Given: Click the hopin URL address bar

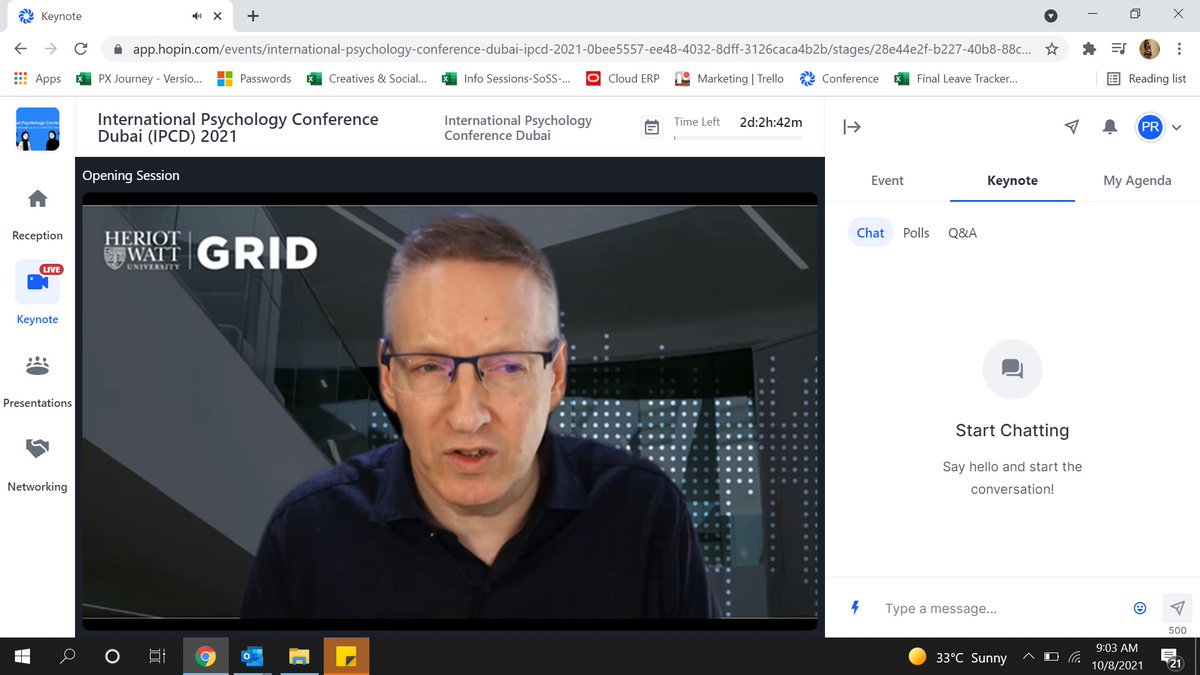Looking at the screenshot, I should 582,48.
